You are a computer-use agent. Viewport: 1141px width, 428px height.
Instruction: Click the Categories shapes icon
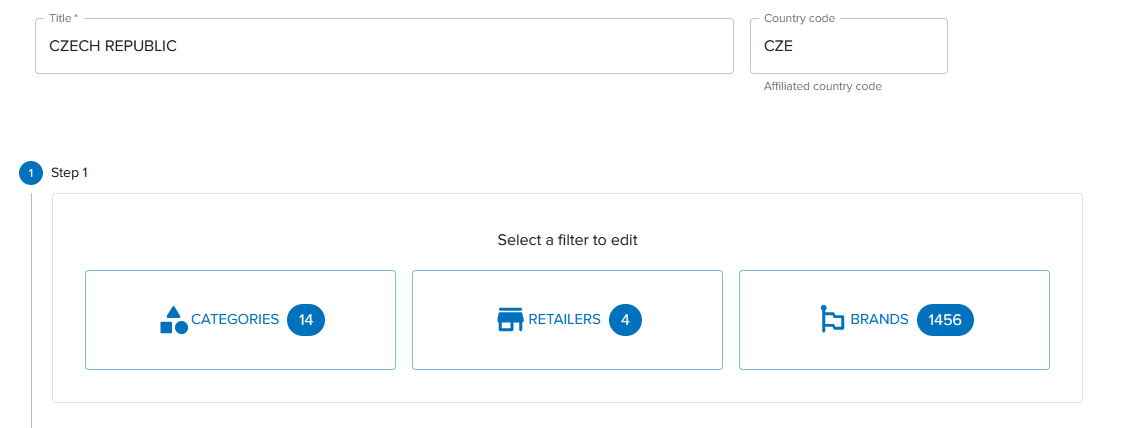coord(174,320)
